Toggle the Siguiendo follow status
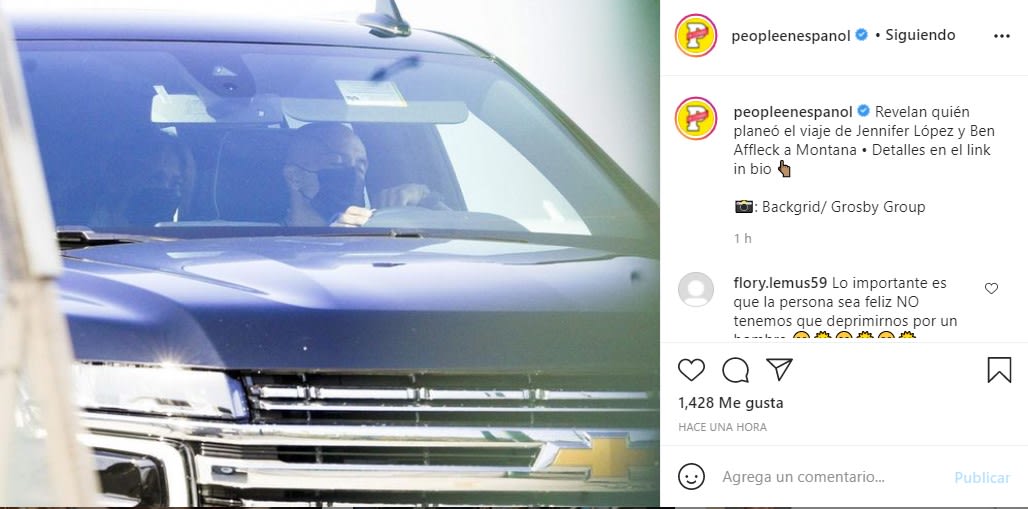 (x=920, y=35)
